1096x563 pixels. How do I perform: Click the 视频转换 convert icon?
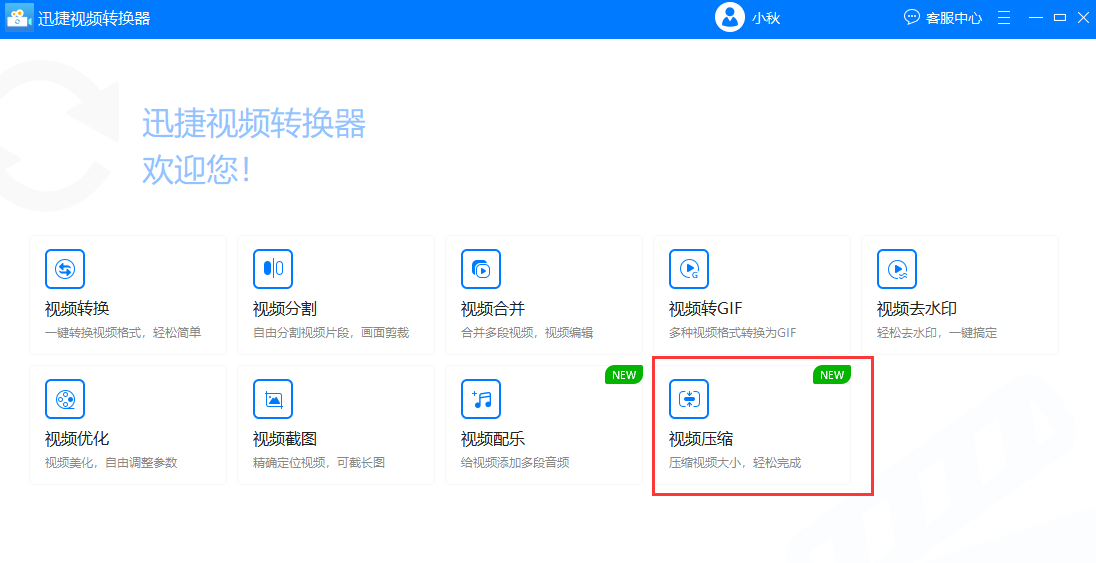tap(65, 269)
